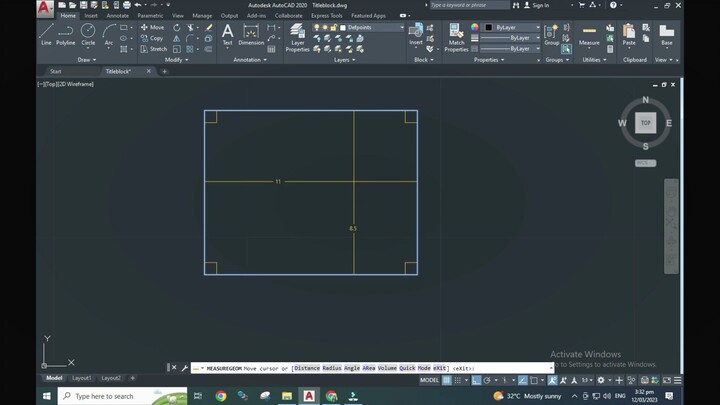720x405 pixels.
Task: Click the Customization menu icon in status bar
Action: (677, 380)
